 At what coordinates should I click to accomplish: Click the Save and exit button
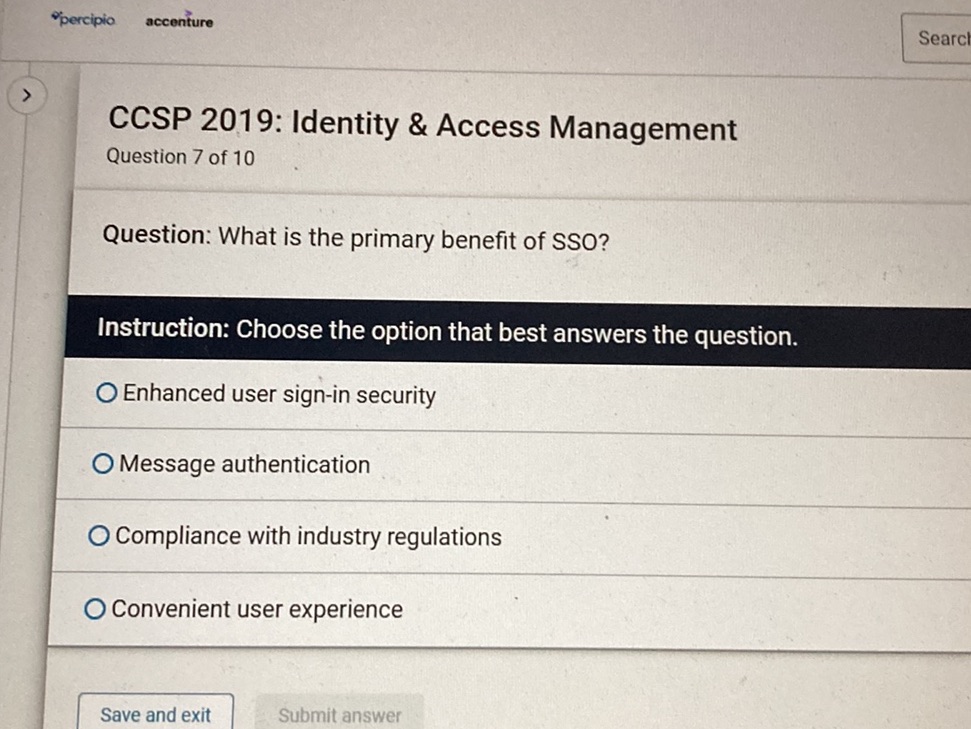click(x=155, y=712)
